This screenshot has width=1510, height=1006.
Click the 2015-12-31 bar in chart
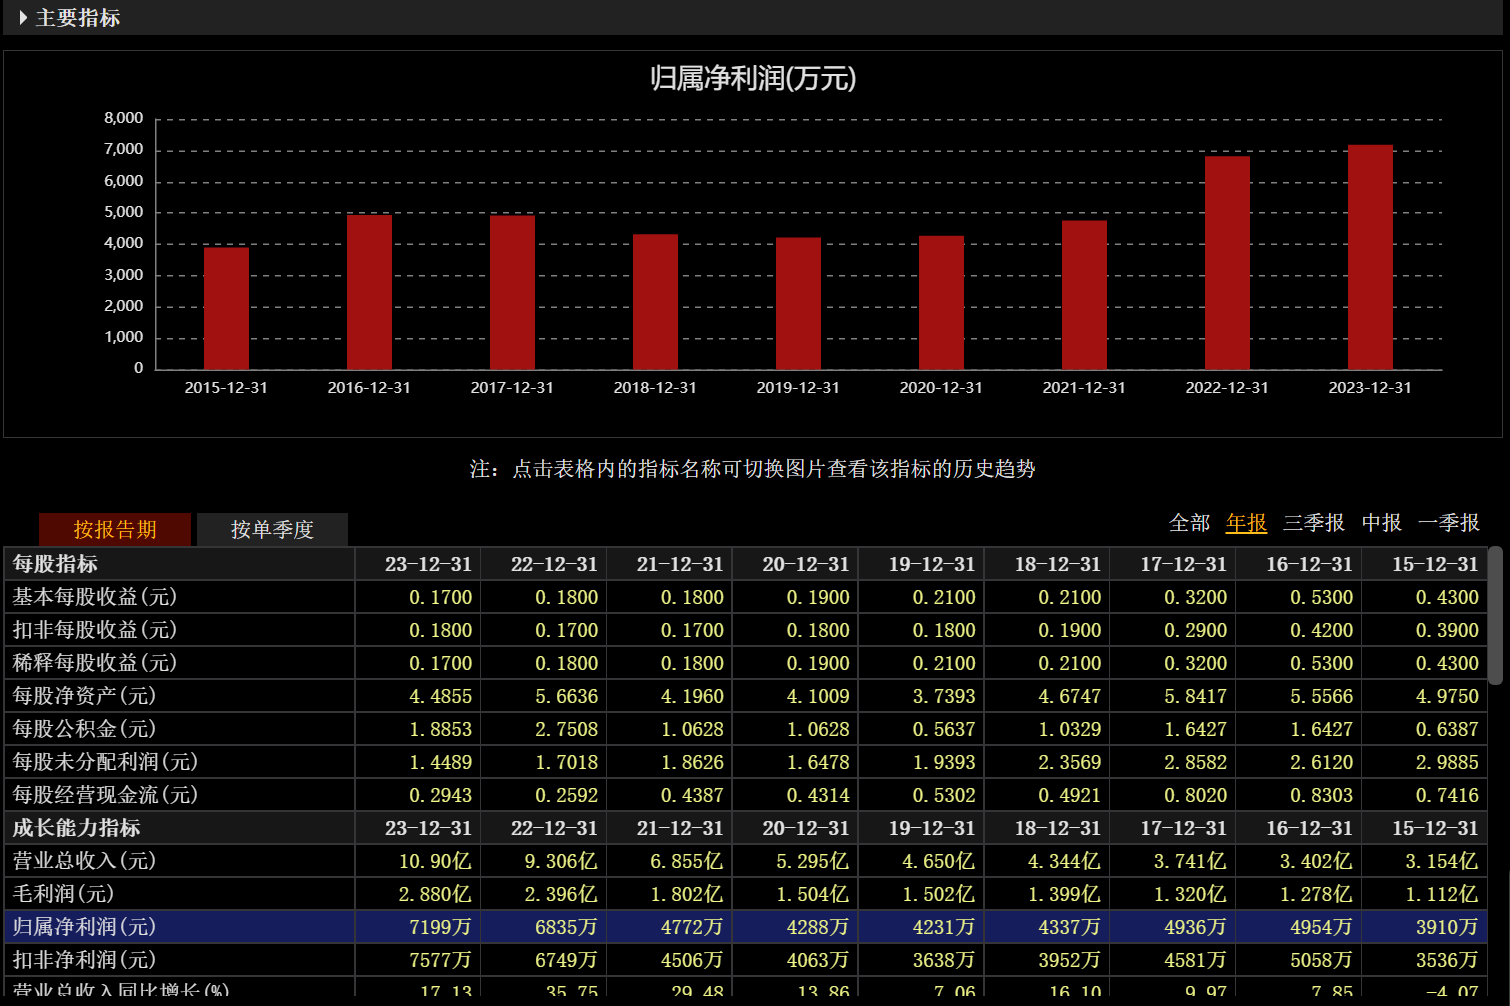coord(226,309)
